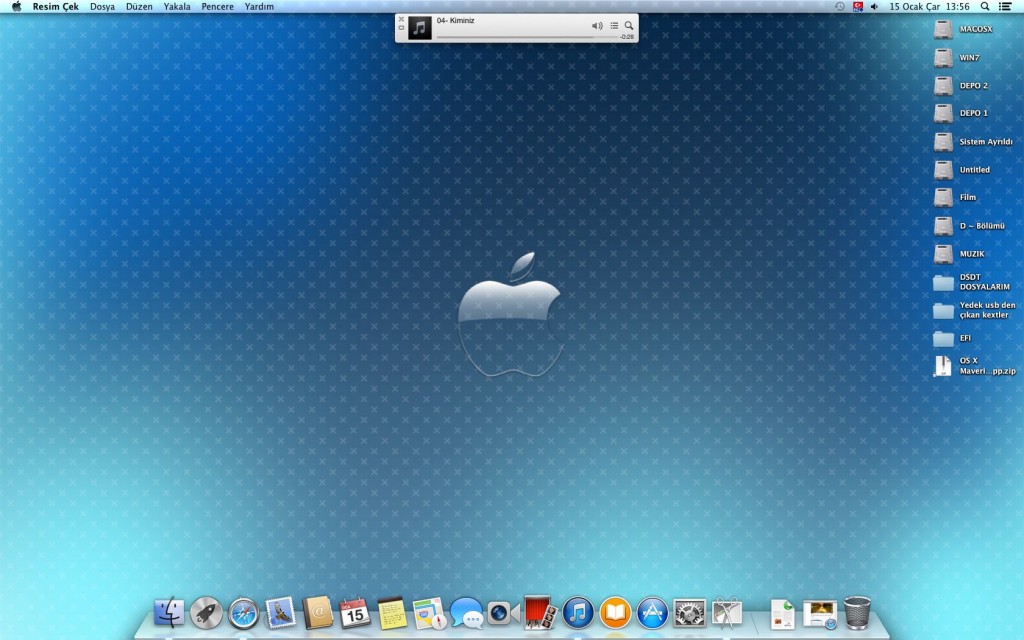1024x640 pixels.
Task: Open Notification Center list icon
Action: (x=1005, y=7)
